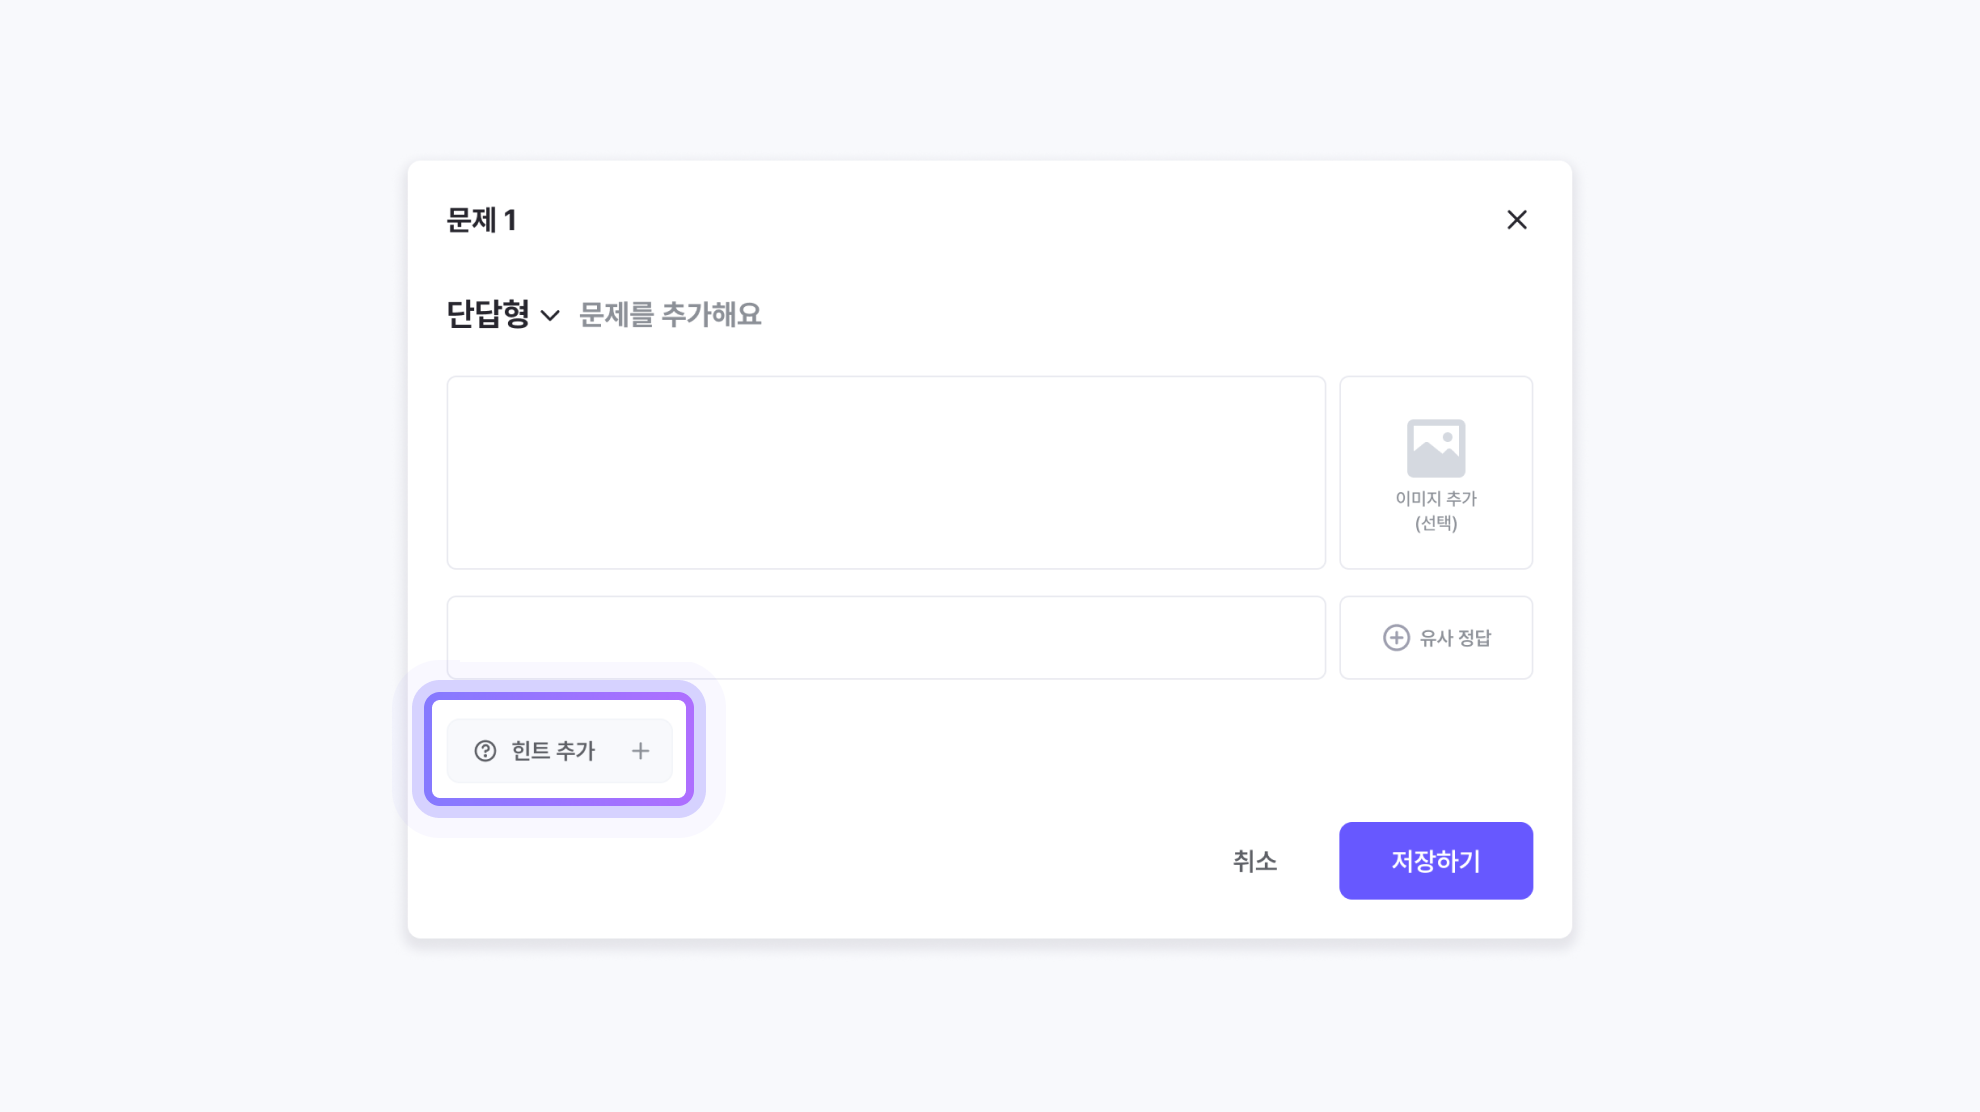Click the (선택) text under 이미지 추가
This screenshot has width=1980, height=1112.
1435,523
